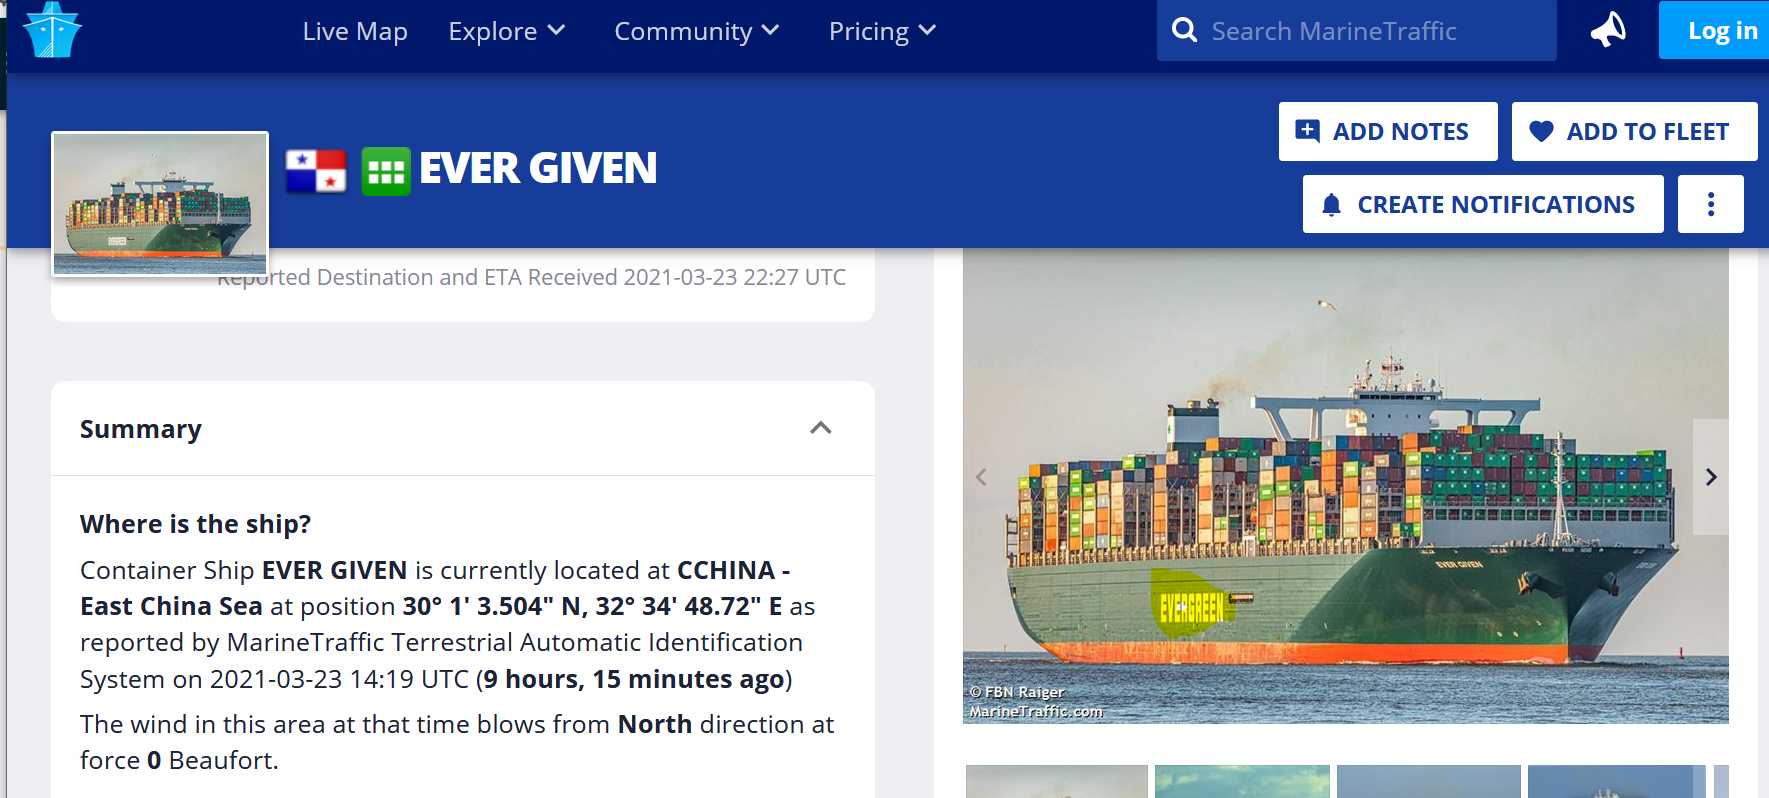Open the Pricing dropdown menu
Viewport: 1769px width, 798px height.
[883, 31]
